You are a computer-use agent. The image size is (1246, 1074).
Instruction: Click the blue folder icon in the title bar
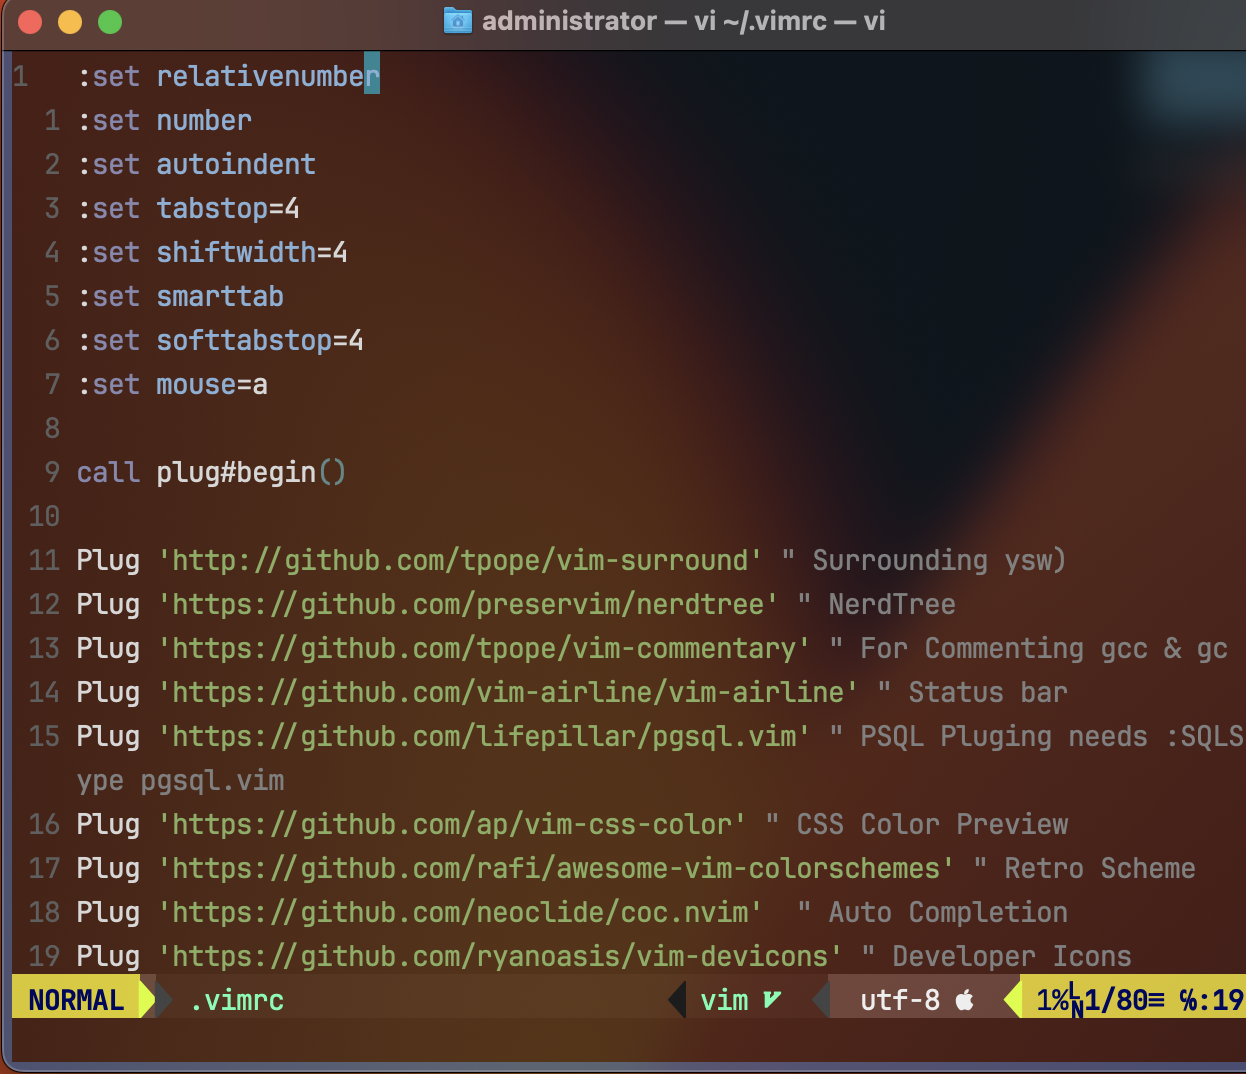(x=458, y=20)
